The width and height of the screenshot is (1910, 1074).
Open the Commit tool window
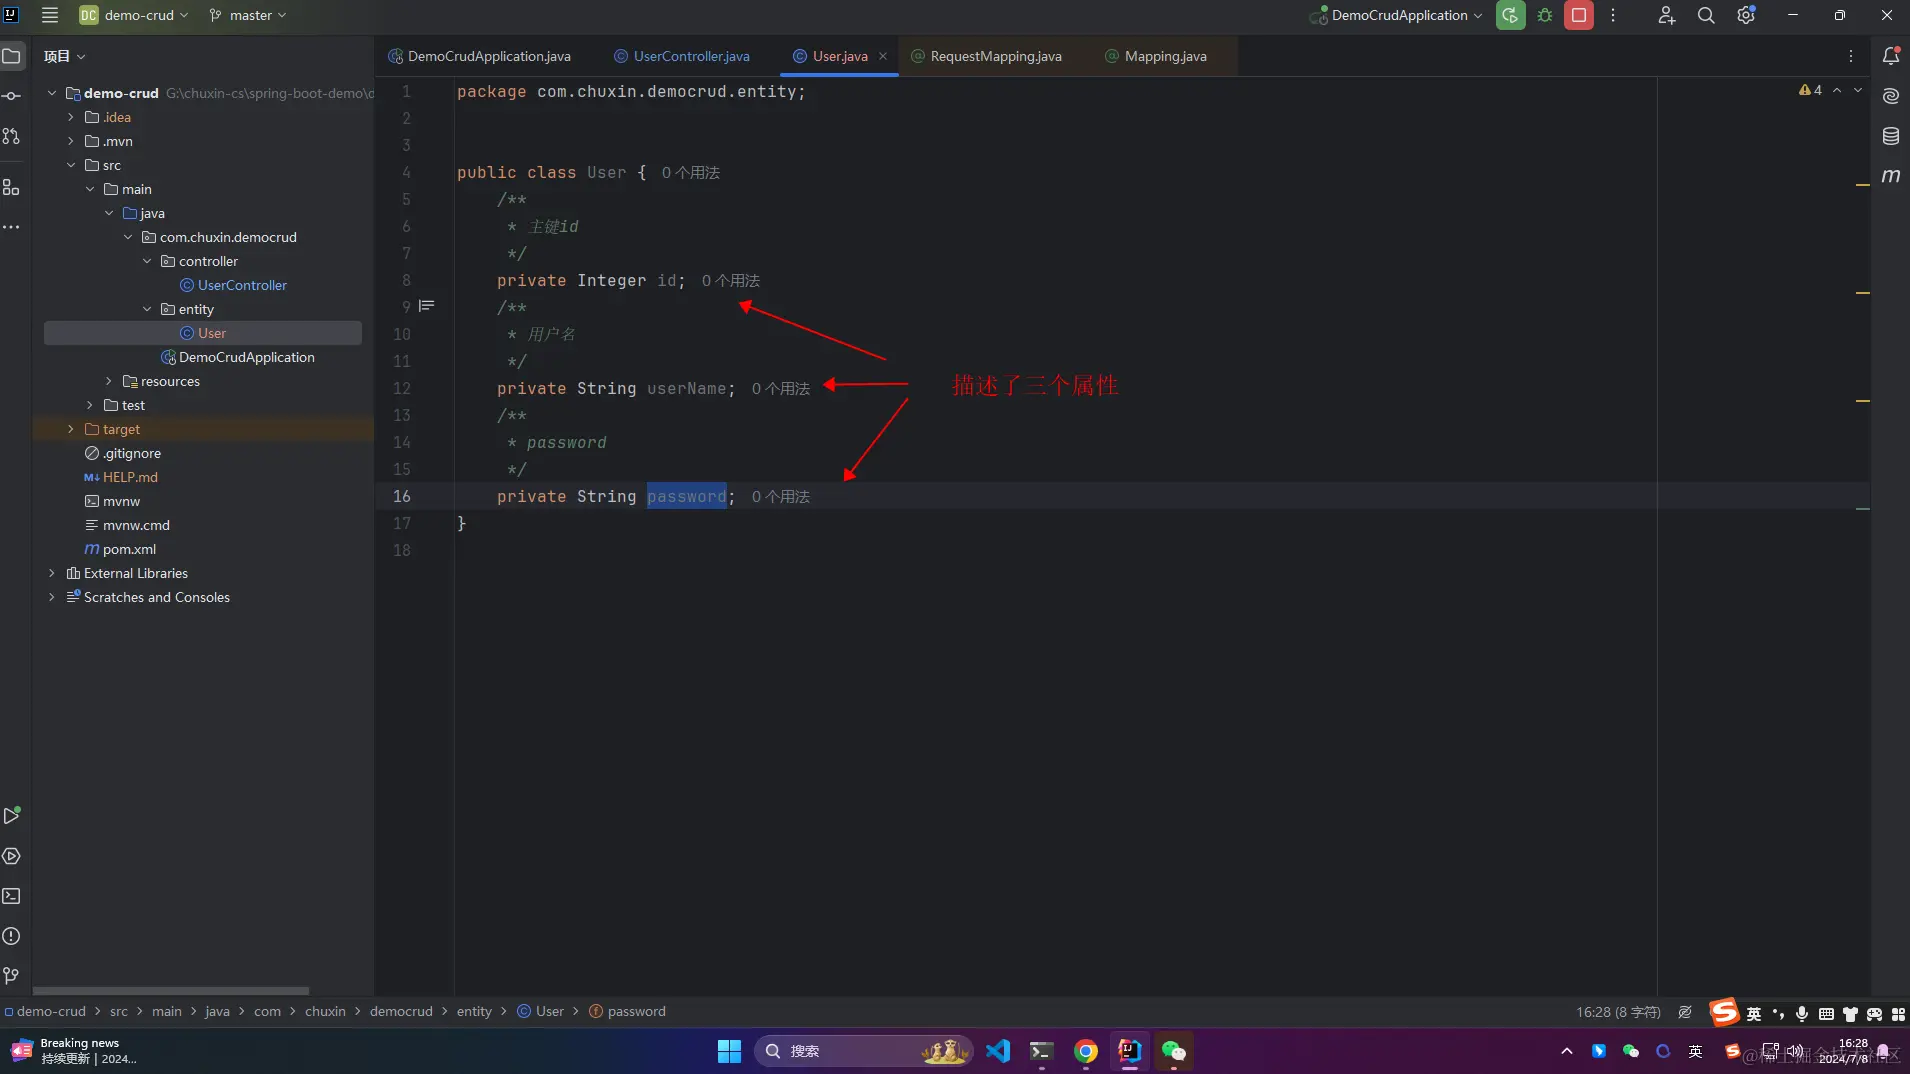point(12,96)
